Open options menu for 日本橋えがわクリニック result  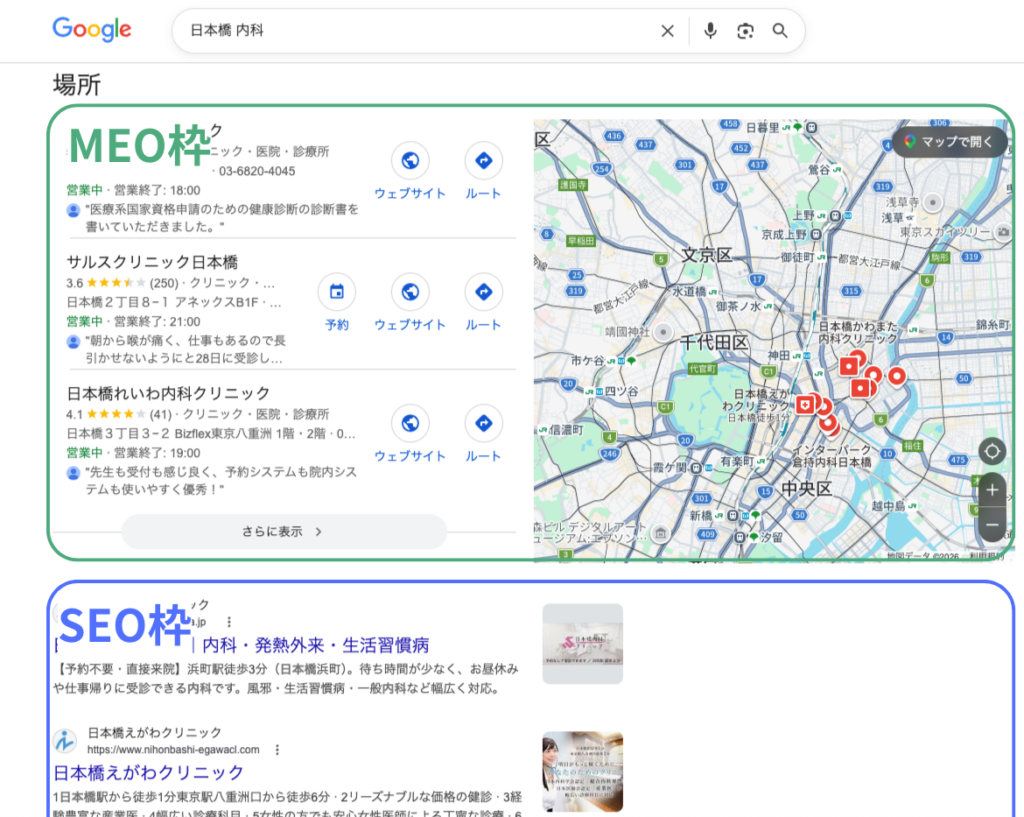[278, 750]
